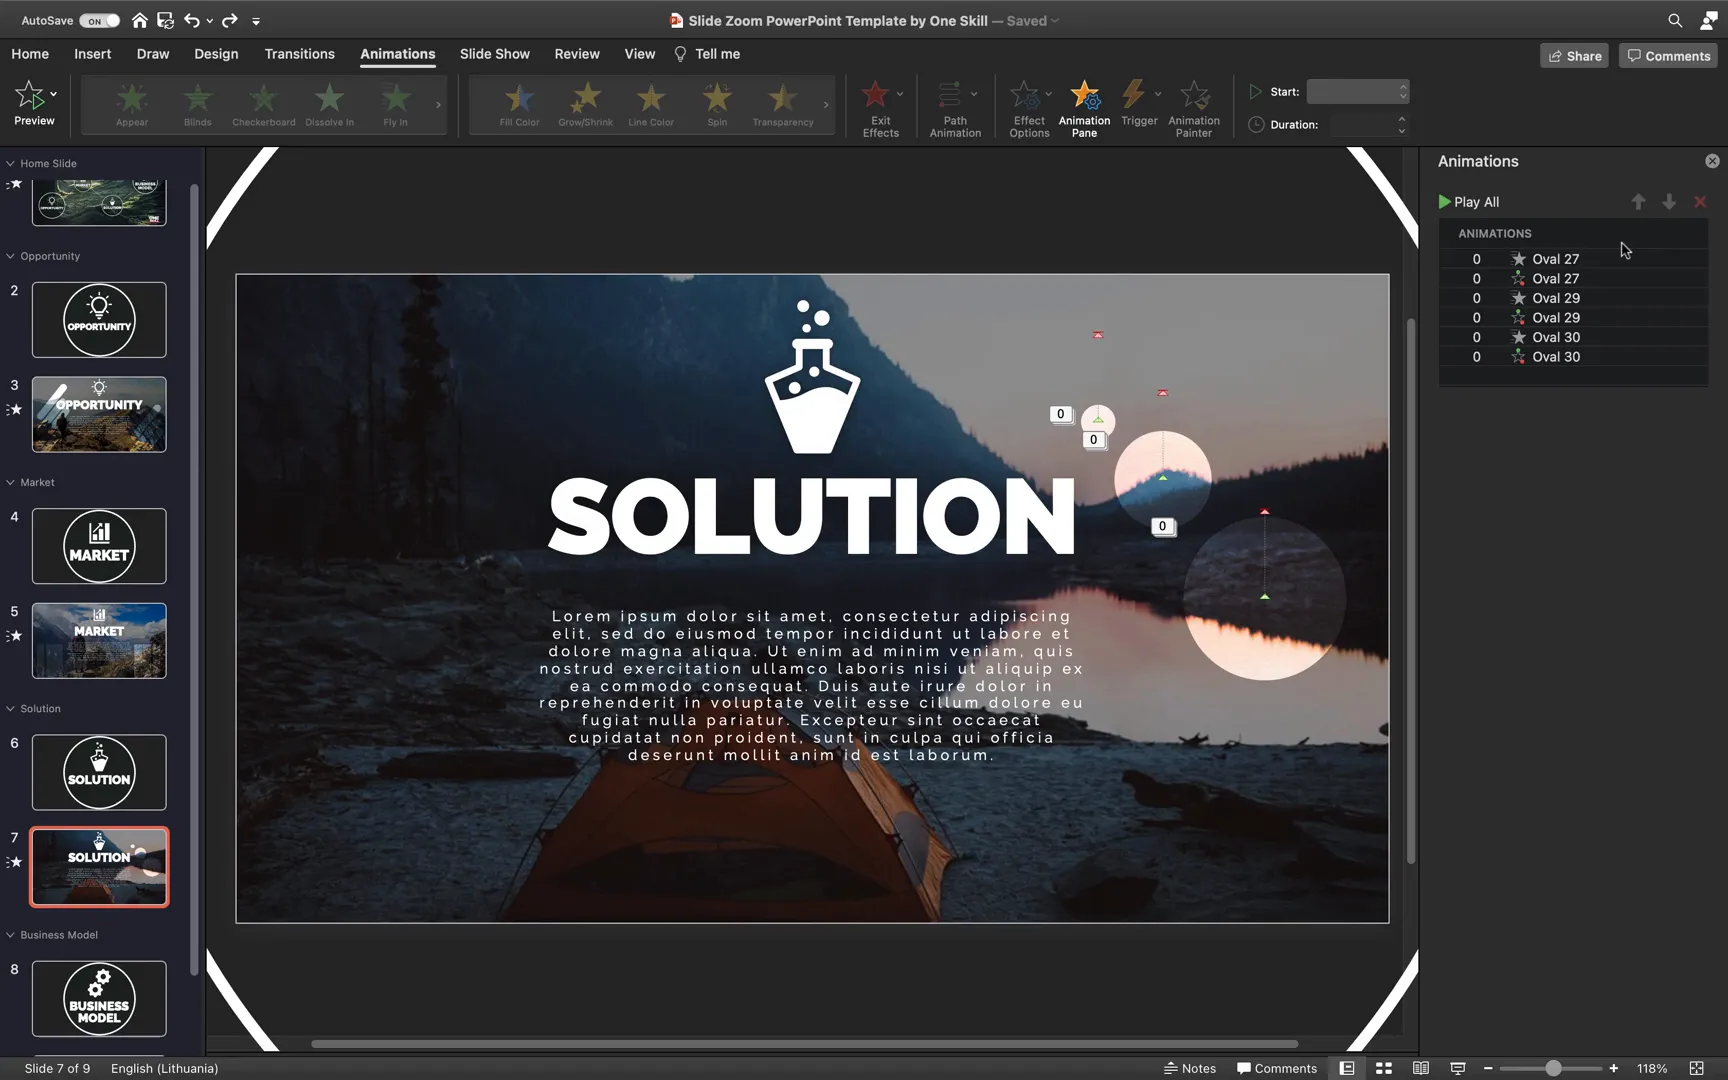Switch to the Draw tab
The width and height of the screenshot is (1728, 1080).
pos(153,54)
